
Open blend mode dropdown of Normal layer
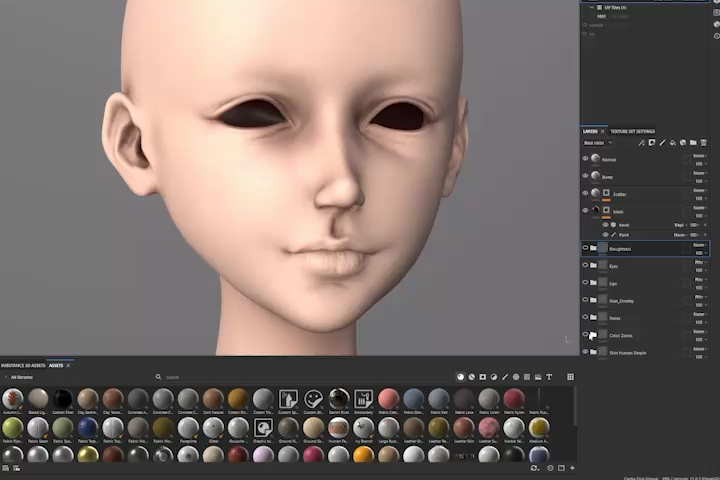(x=700, y=156)
